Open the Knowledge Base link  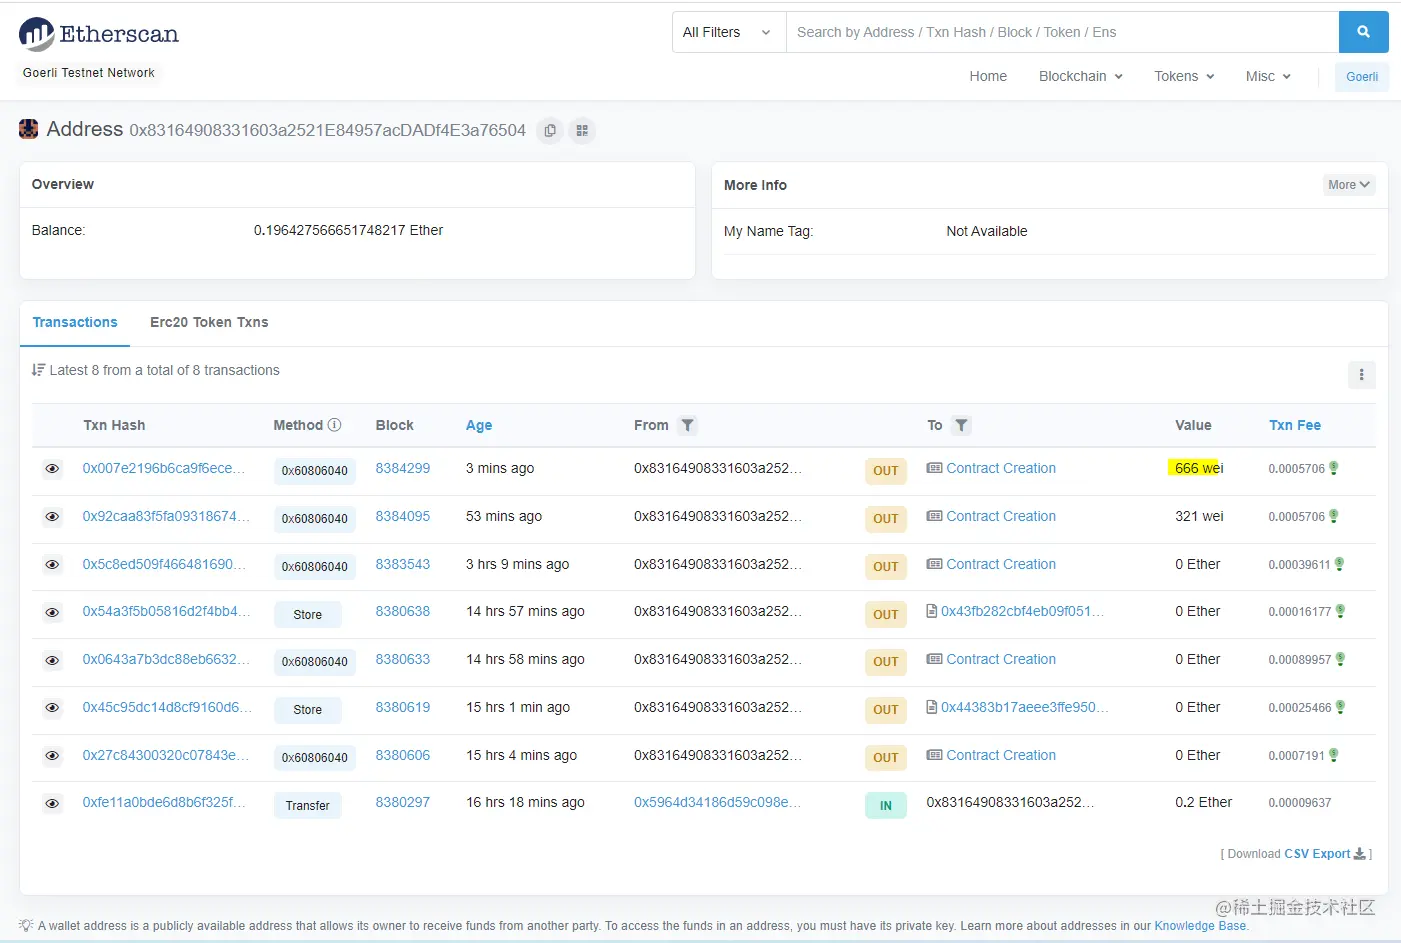point(1201,926)
